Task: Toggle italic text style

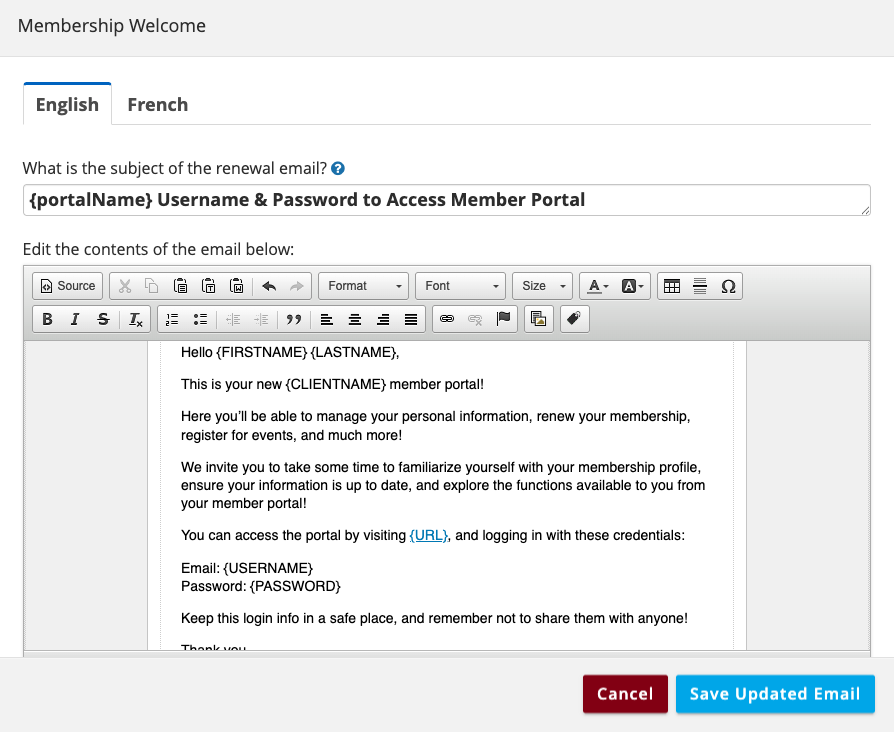Action: [75, 320]
